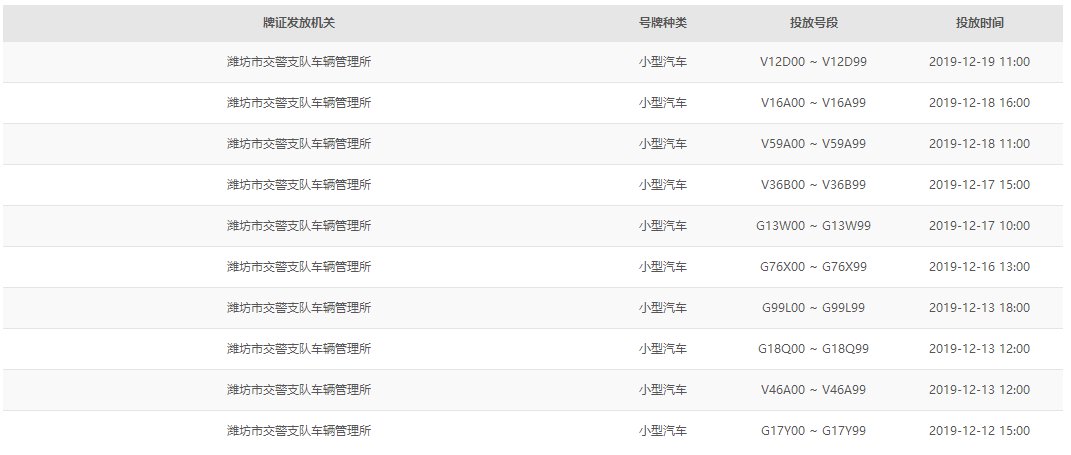This screenshot has height=455, width=1071.
Task: Select the V16A00 ~ V16A99 number range
Action: (813, 103)
